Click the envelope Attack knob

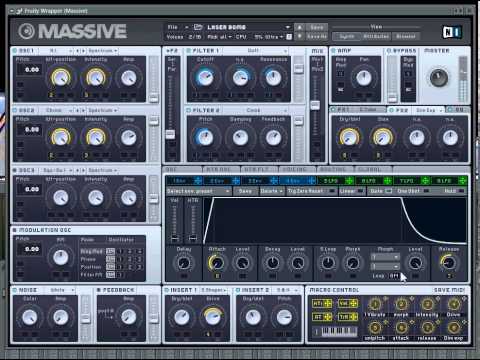tap(217, 263)
